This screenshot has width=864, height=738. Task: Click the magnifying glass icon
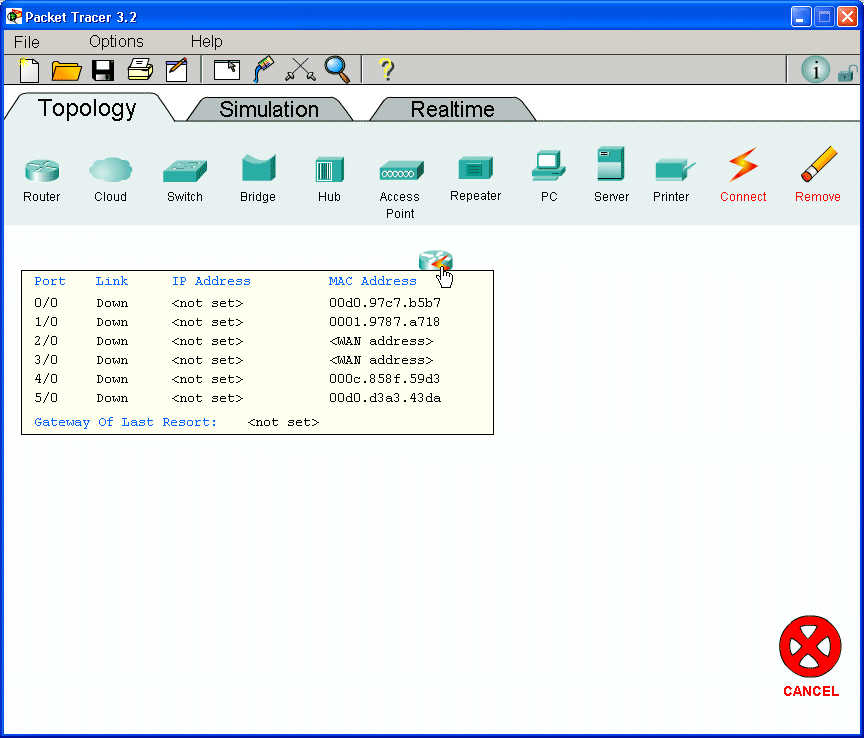pos(337,70)
